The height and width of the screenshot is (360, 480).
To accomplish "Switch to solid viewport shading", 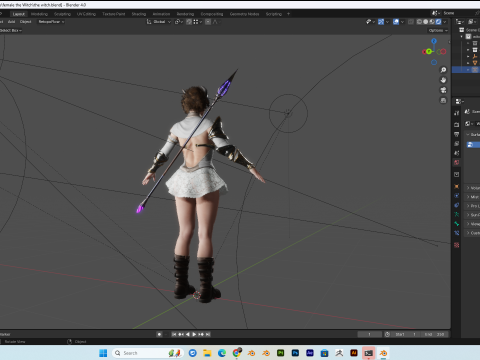I will coord(426,22).
